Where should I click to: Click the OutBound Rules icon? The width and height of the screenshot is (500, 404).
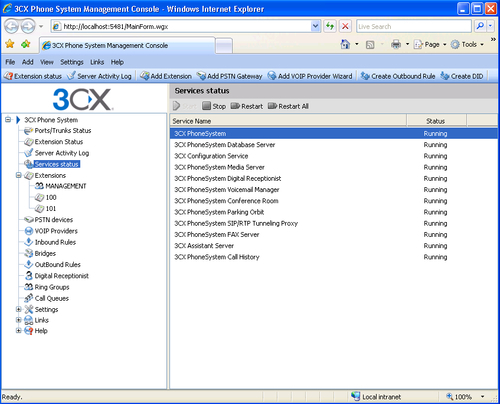tap(29, 264)
